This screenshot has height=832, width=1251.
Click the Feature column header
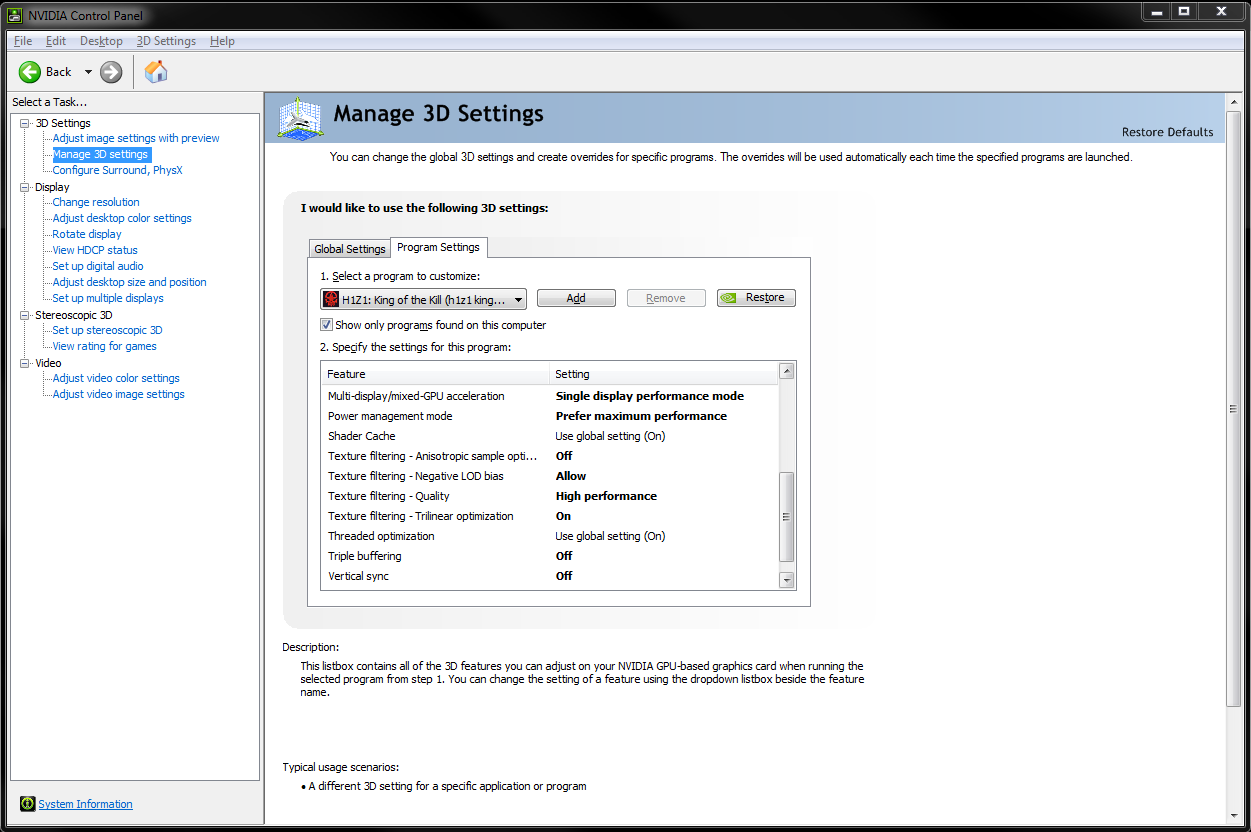(435, 374)
